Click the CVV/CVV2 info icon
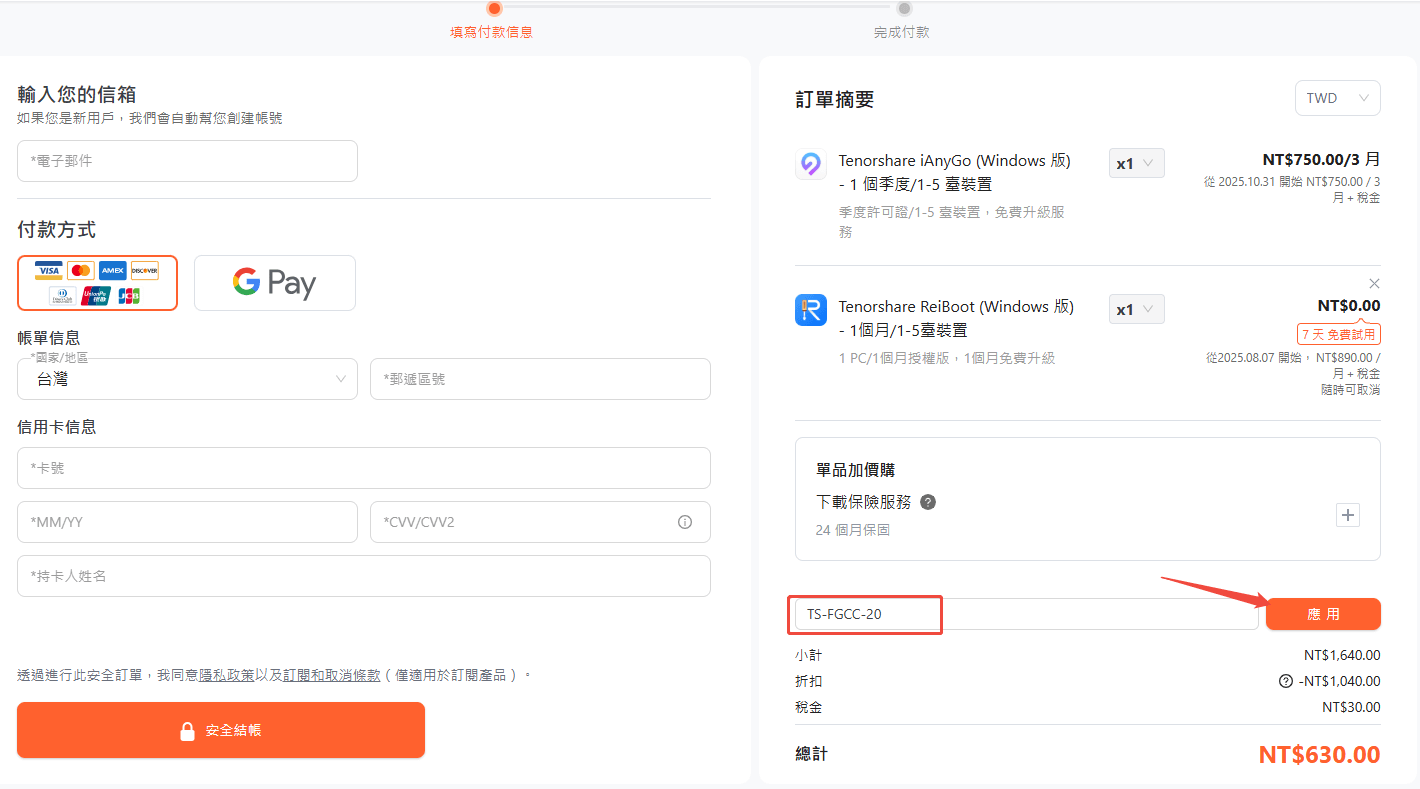 (685, 522)
